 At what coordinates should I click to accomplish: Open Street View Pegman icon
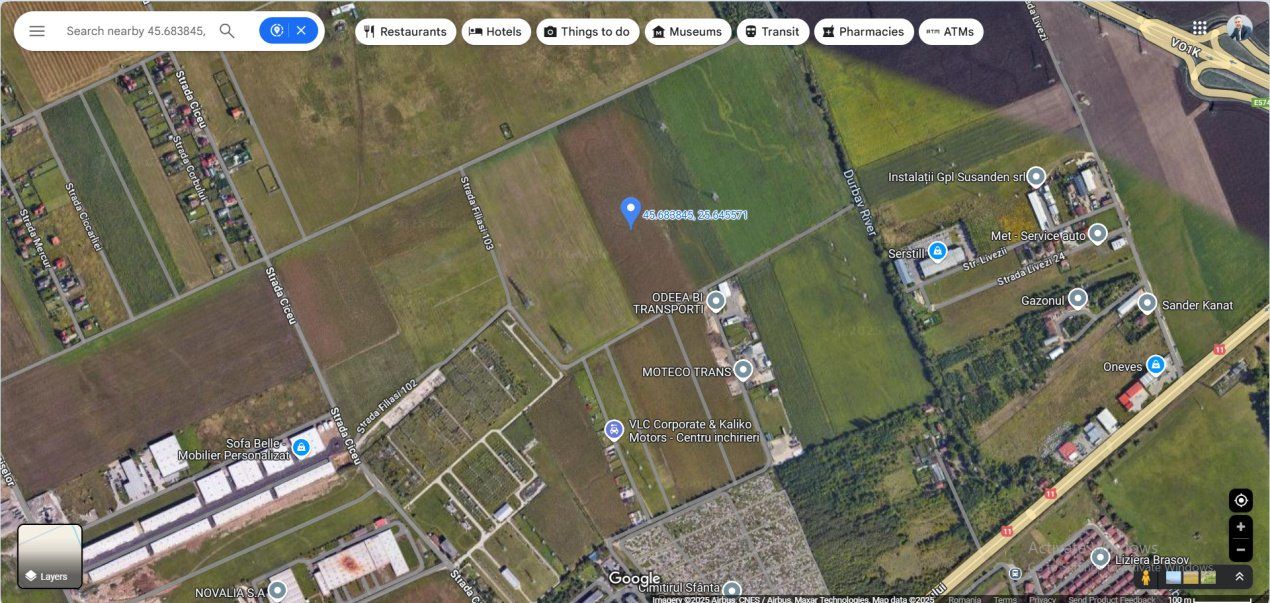1146,577
